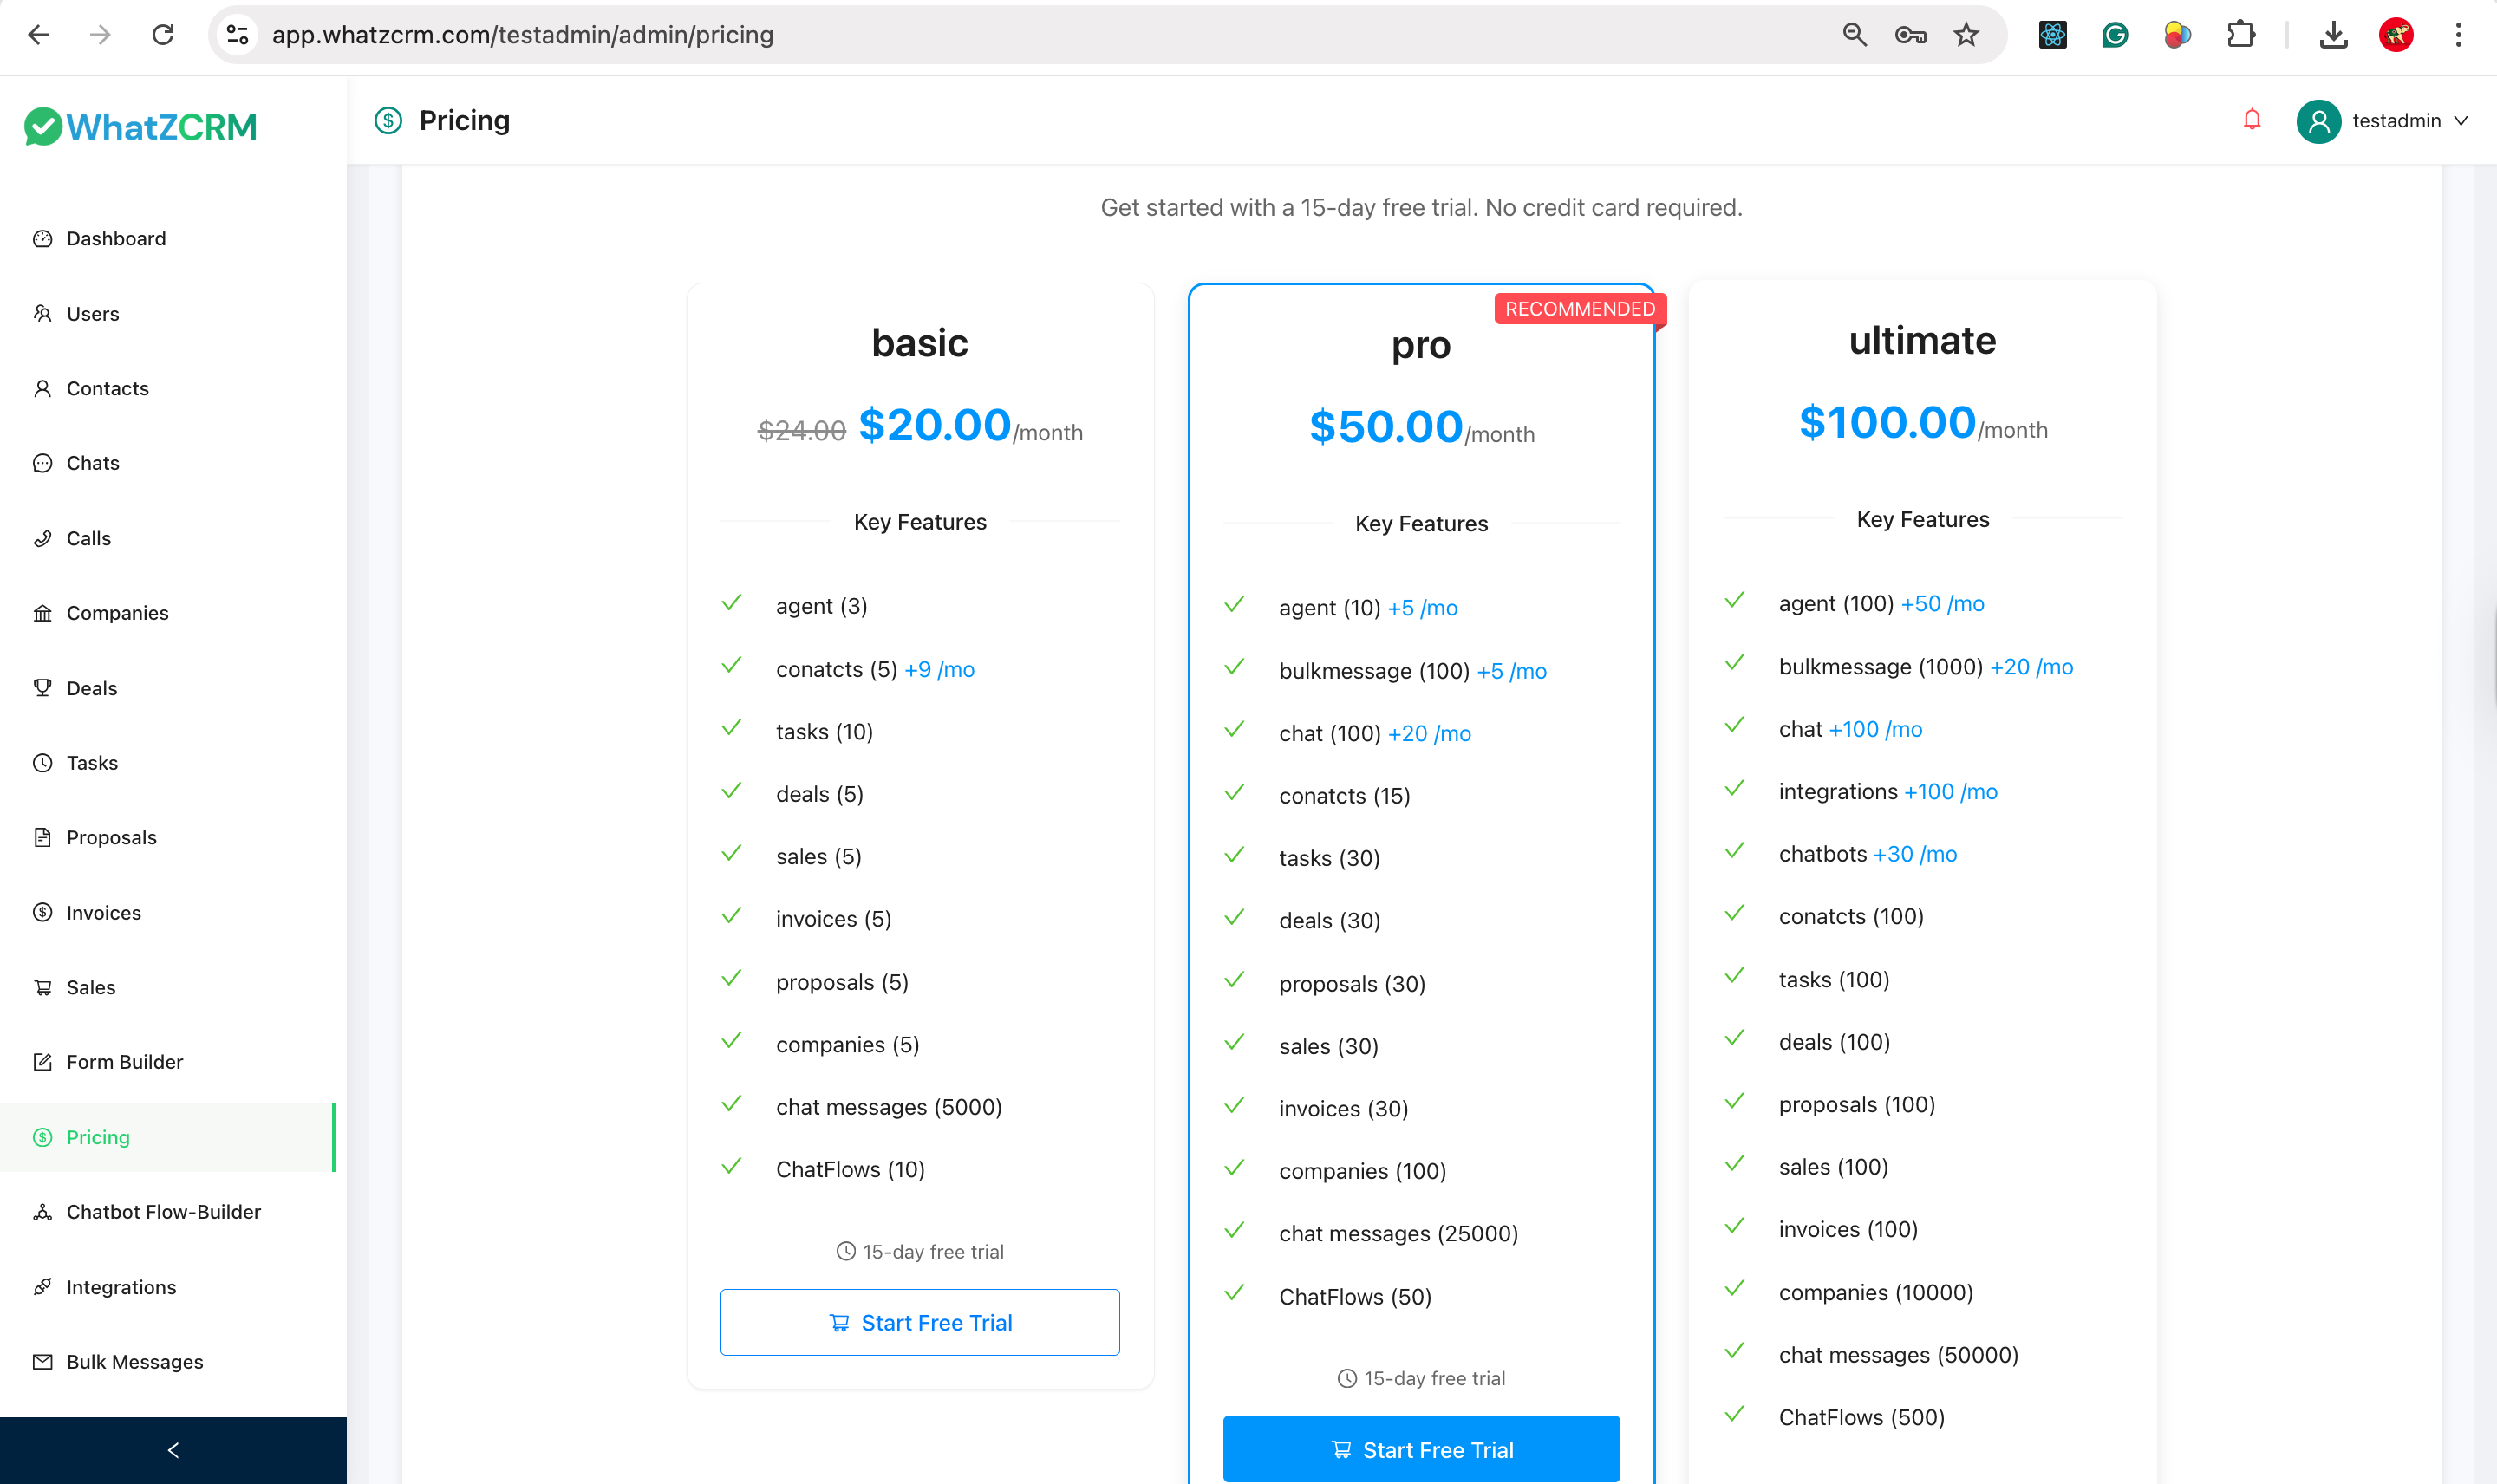This screenshot has height=1484, width=2497.
Task: Go to the Deals menu item
Action: [91, 687]
